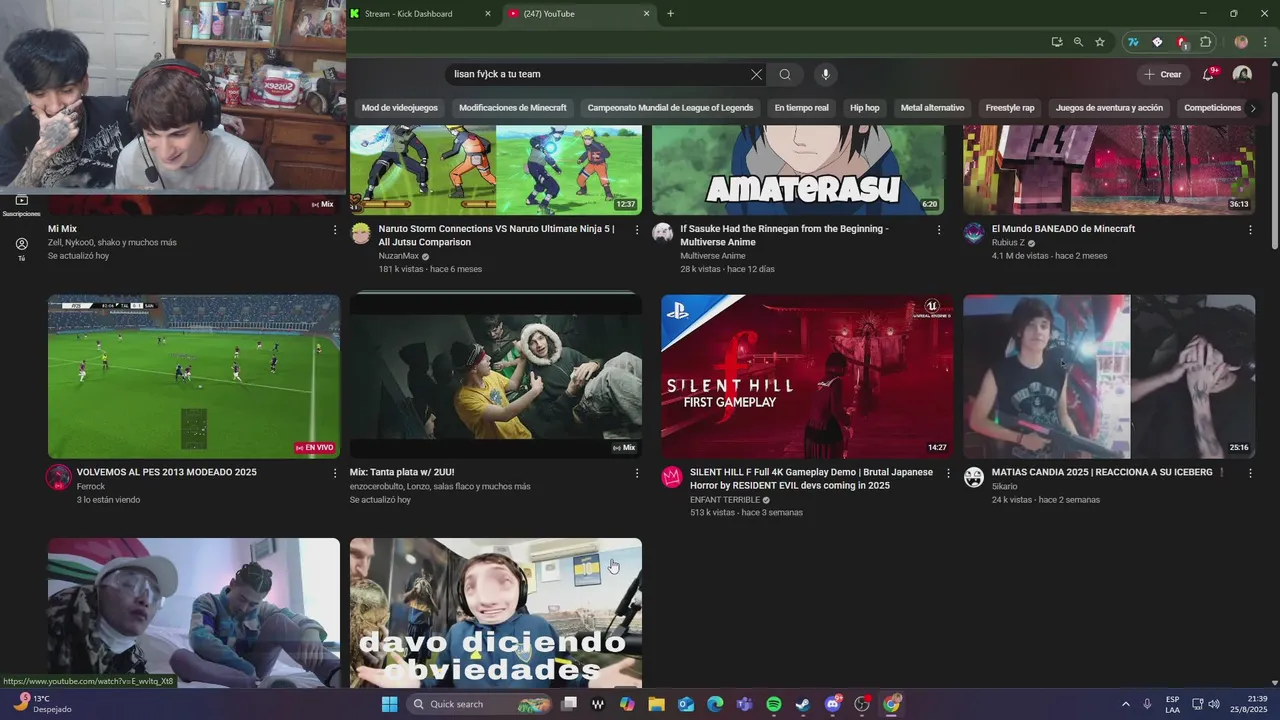Open File Explorer from the taskbar

[x=656, y=704]
